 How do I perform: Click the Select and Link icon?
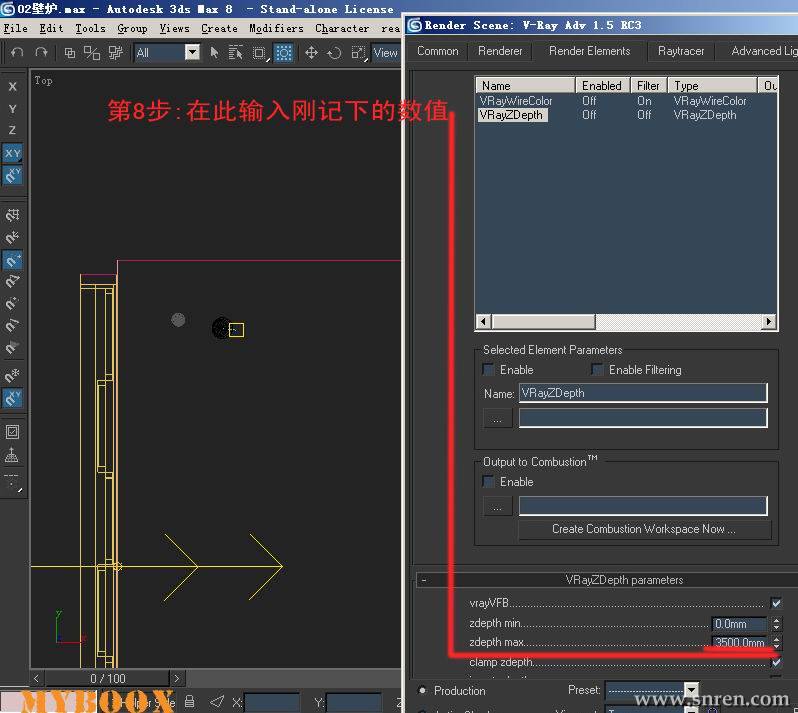70,52
